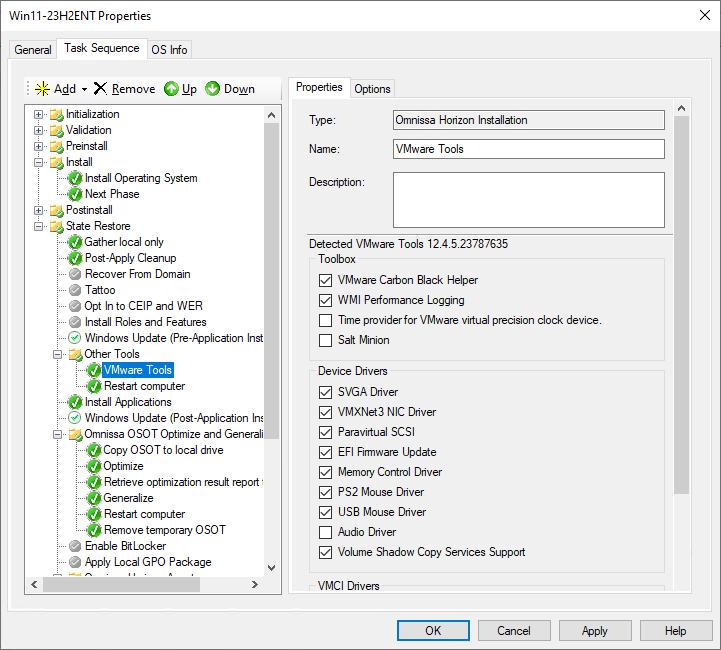Click the properties panel vertical scrollbar
This screenshot has height=650, width=721.
coord(682,300)
